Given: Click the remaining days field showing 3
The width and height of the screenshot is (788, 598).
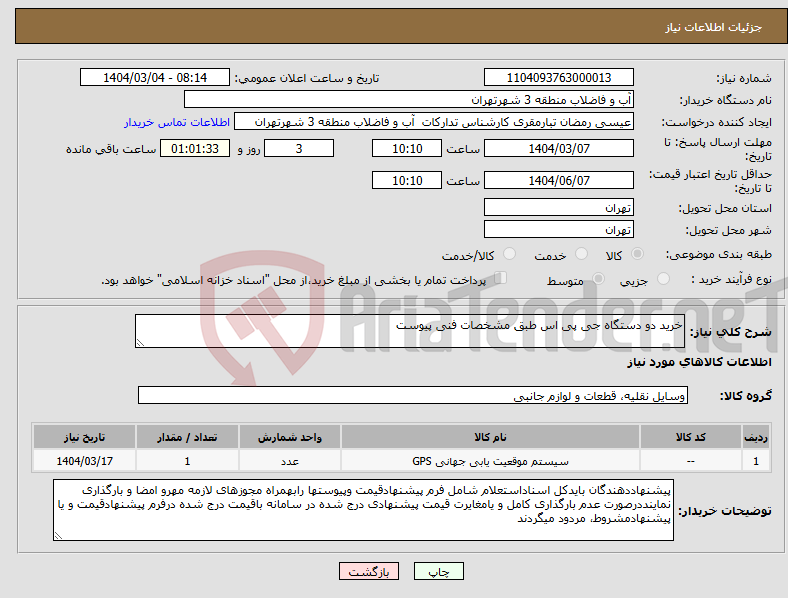Looking at the screenshot, I should (x=299, y=148).
